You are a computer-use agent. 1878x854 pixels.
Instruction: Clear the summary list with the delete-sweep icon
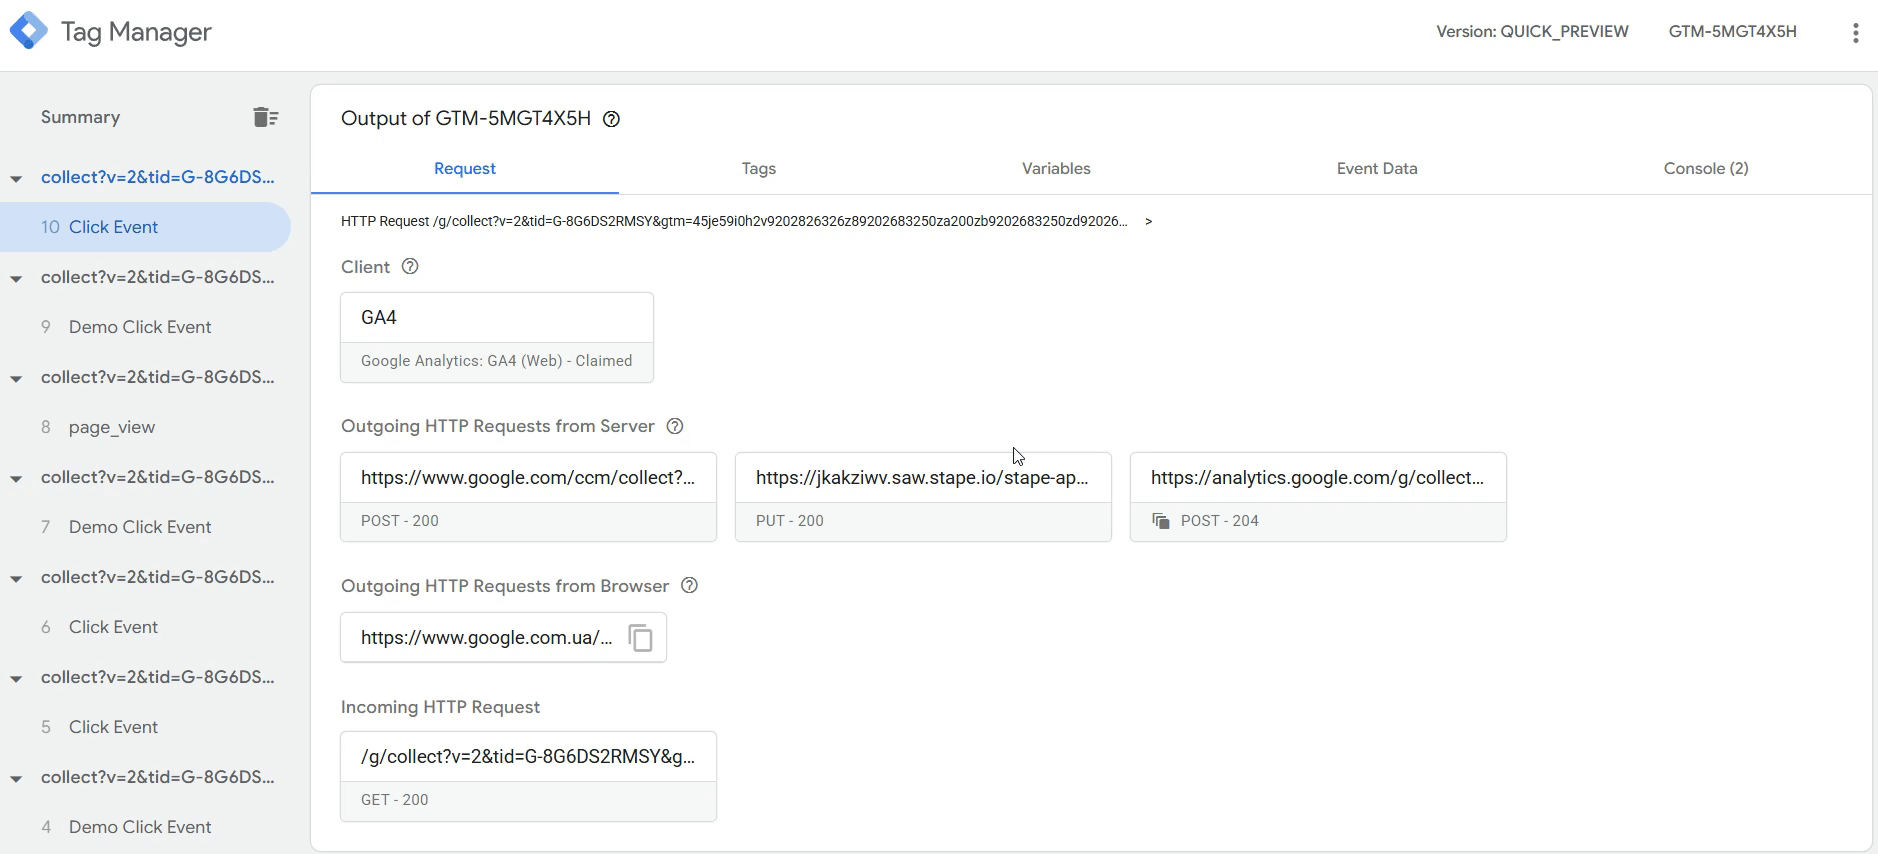tap(265, 117)
